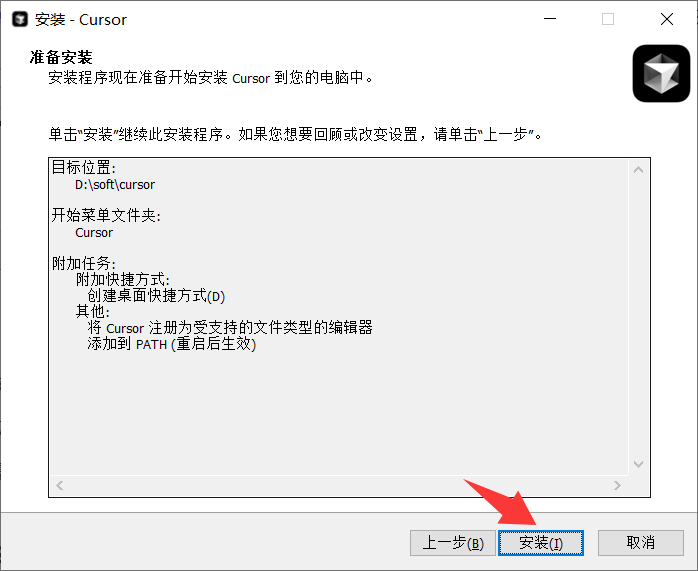Cancel setup with 取消 button
This screenshot has width=698, height=571.
click(x=640, y=543)
